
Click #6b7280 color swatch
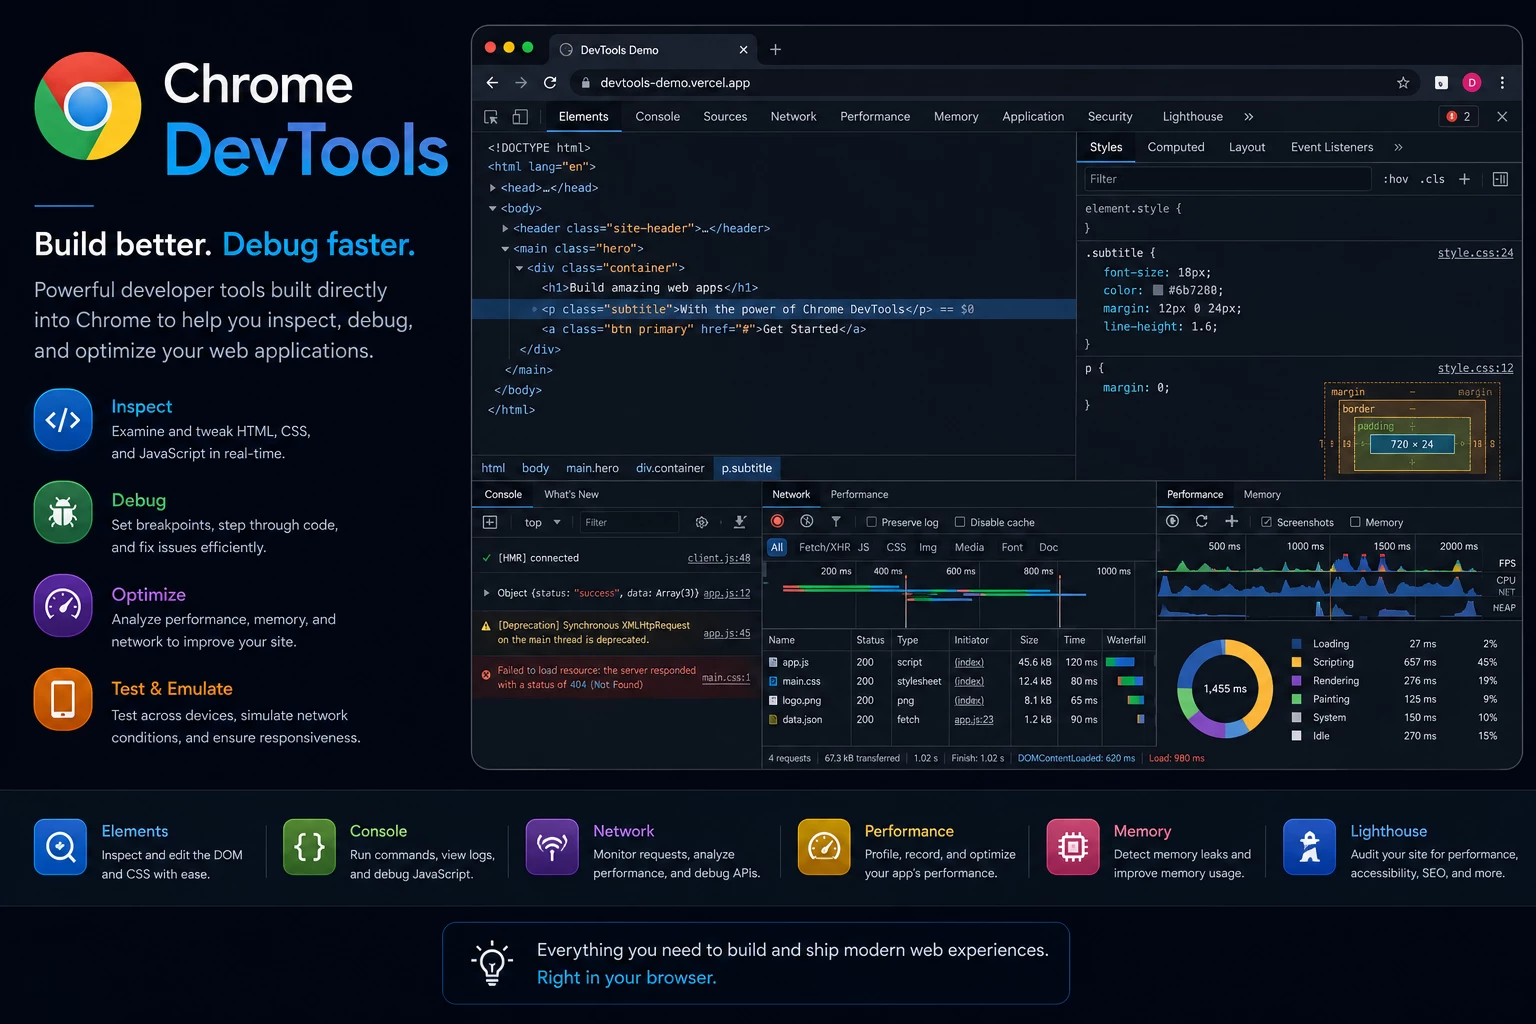coord(1158,291)
